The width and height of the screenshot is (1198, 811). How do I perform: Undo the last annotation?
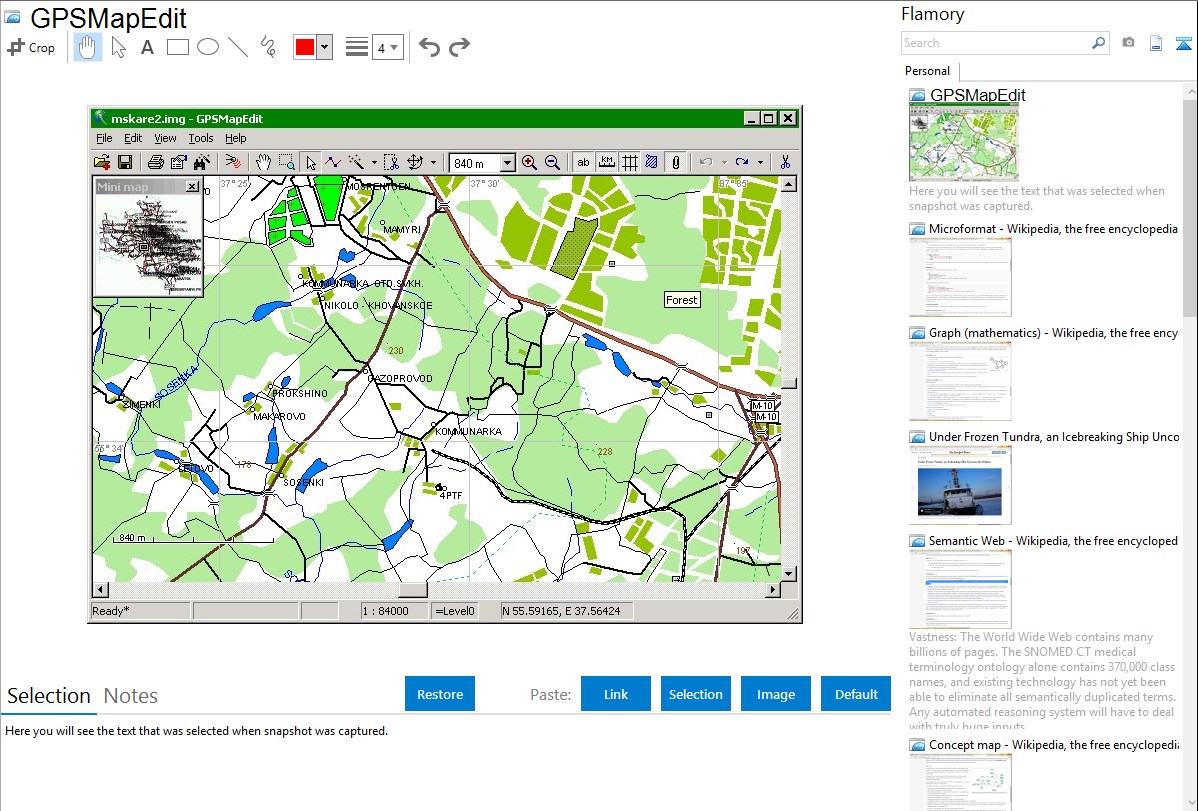429,47
